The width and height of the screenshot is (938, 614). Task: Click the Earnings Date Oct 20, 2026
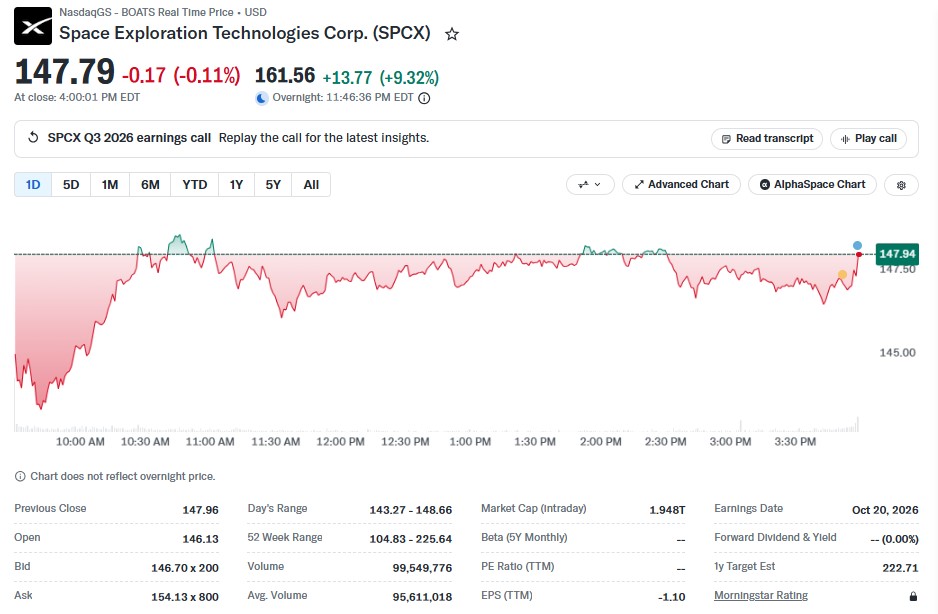[x=885, y=510]
